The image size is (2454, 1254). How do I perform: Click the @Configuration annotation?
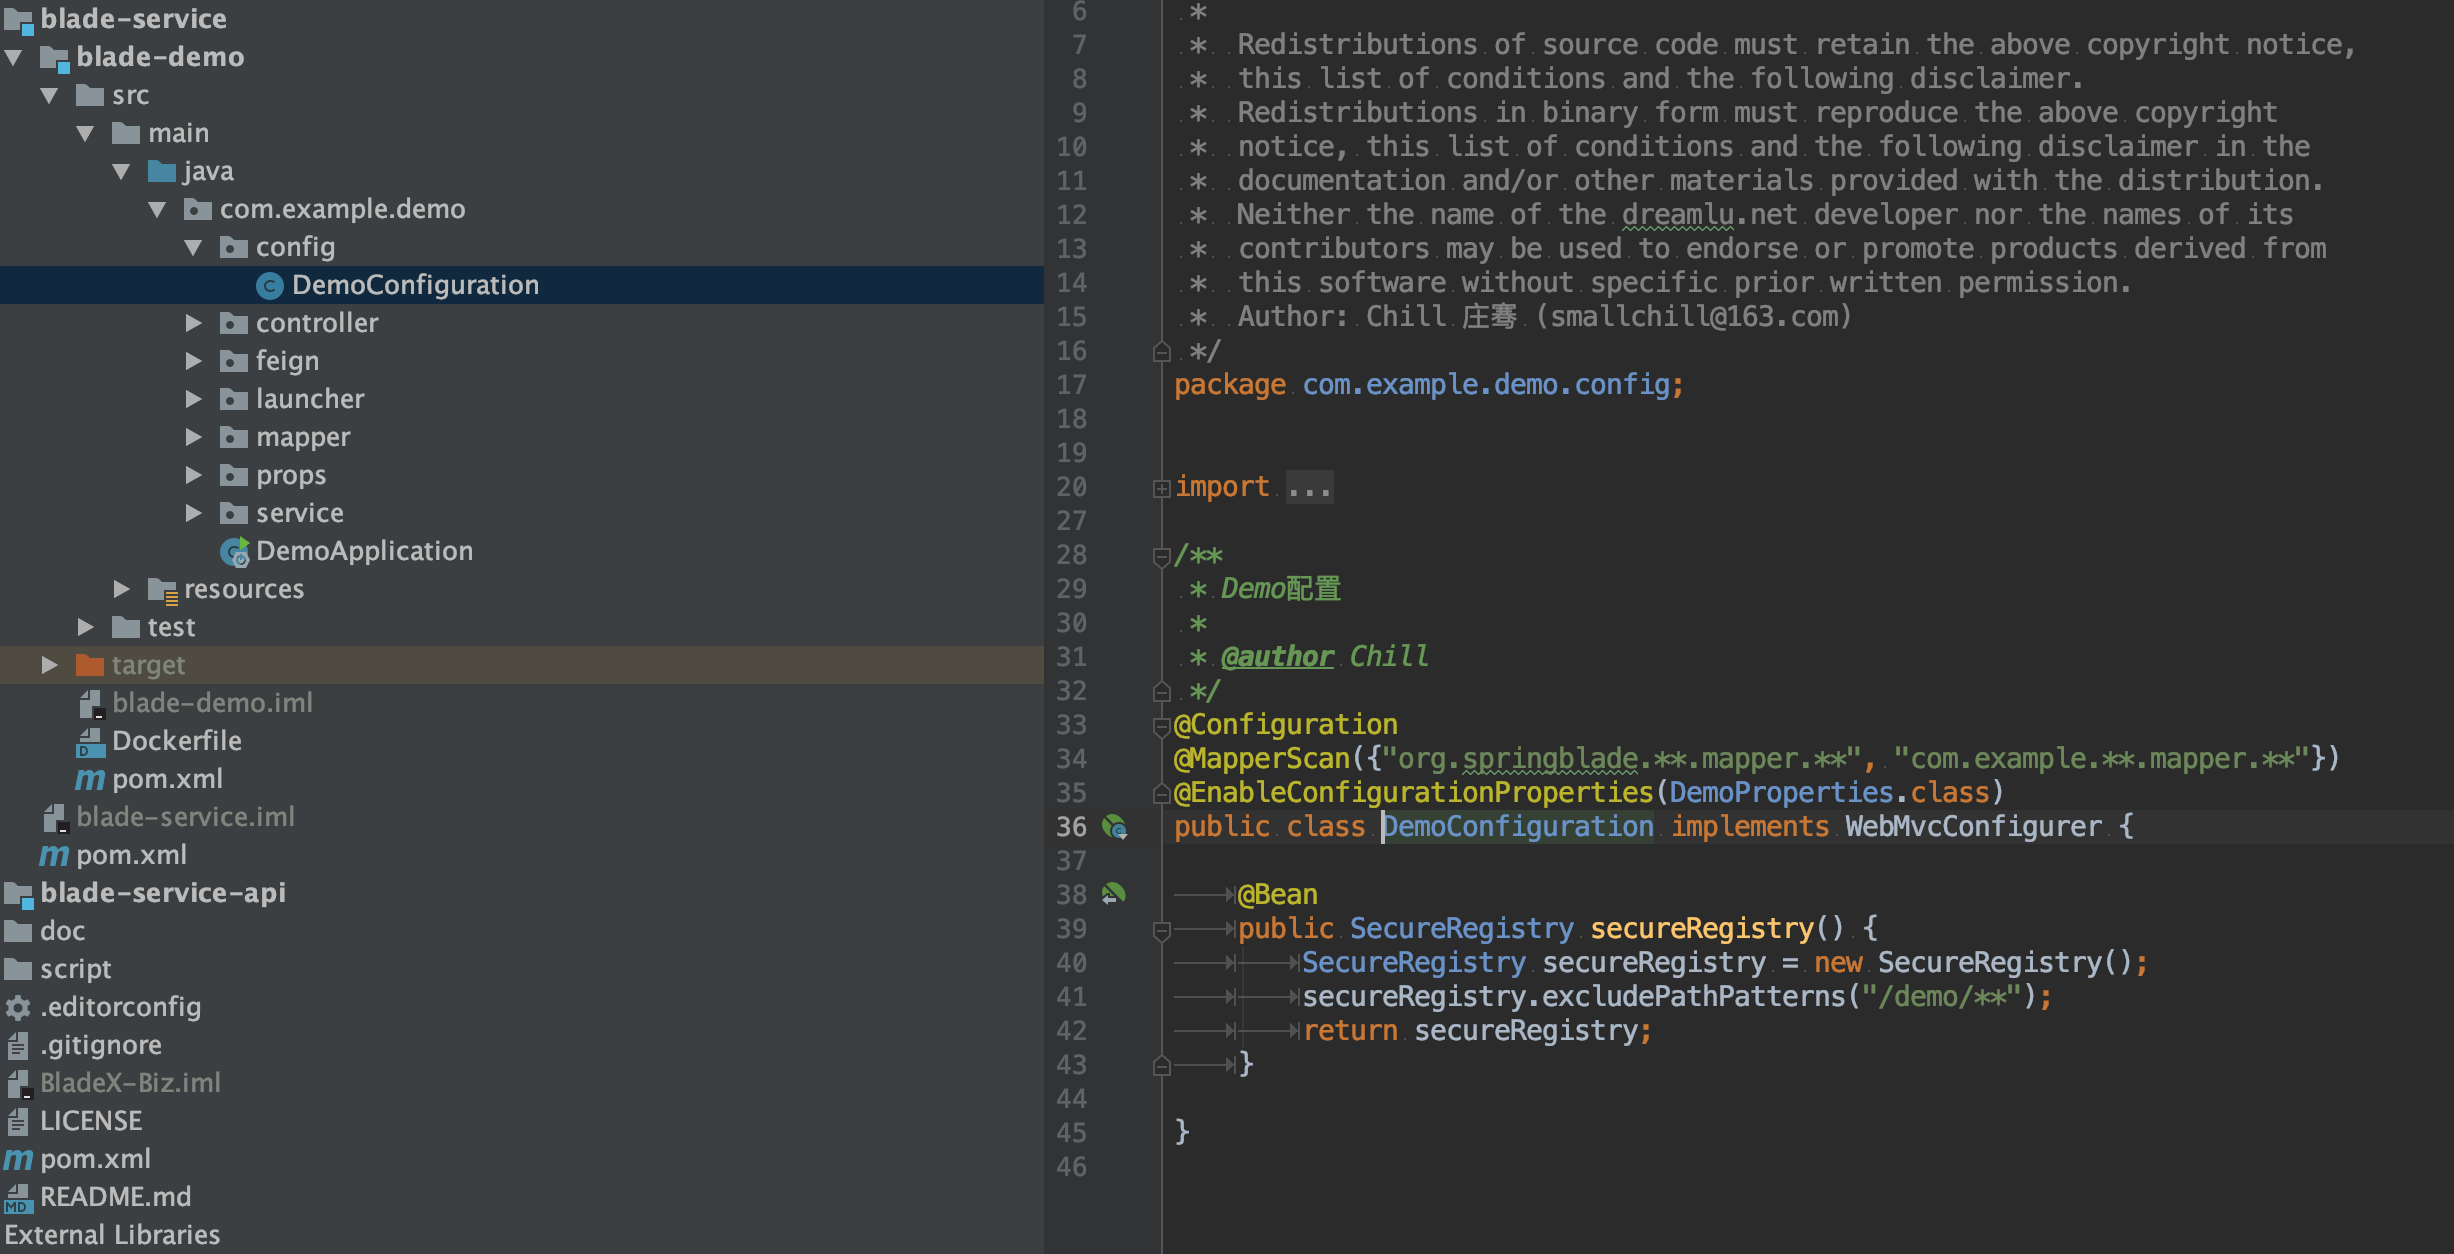1286,725
